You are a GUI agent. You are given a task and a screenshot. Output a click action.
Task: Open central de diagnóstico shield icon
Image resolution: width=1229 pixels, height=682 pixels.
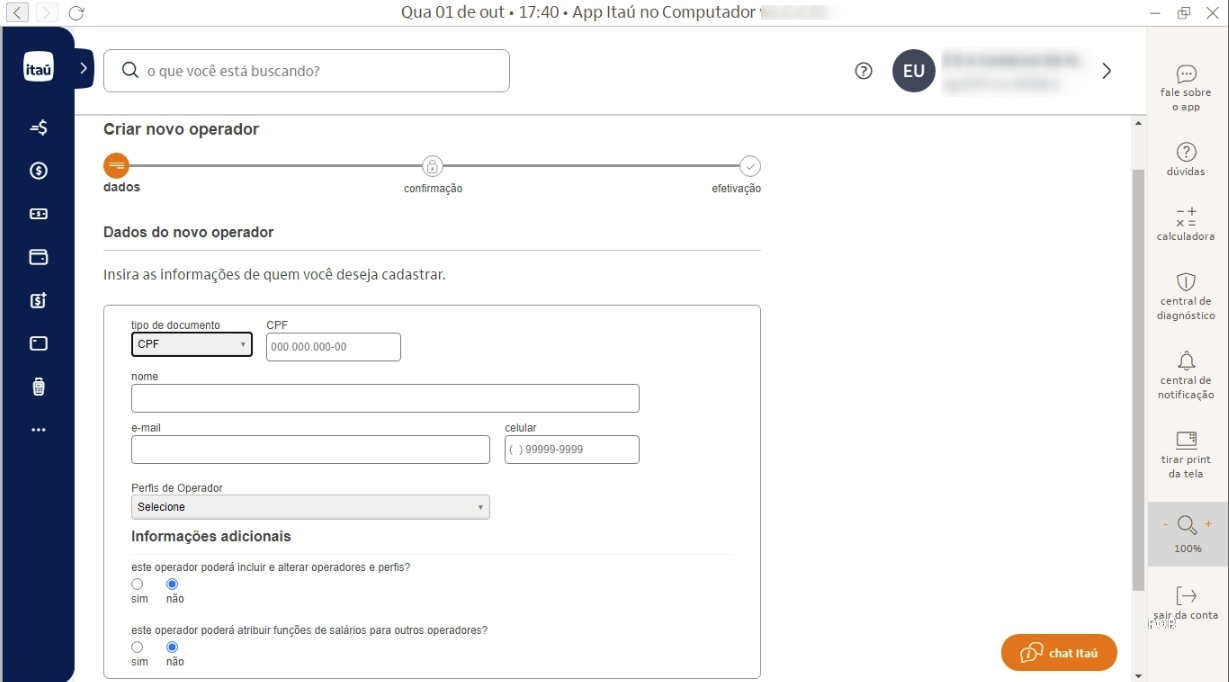click(1186, 282)
